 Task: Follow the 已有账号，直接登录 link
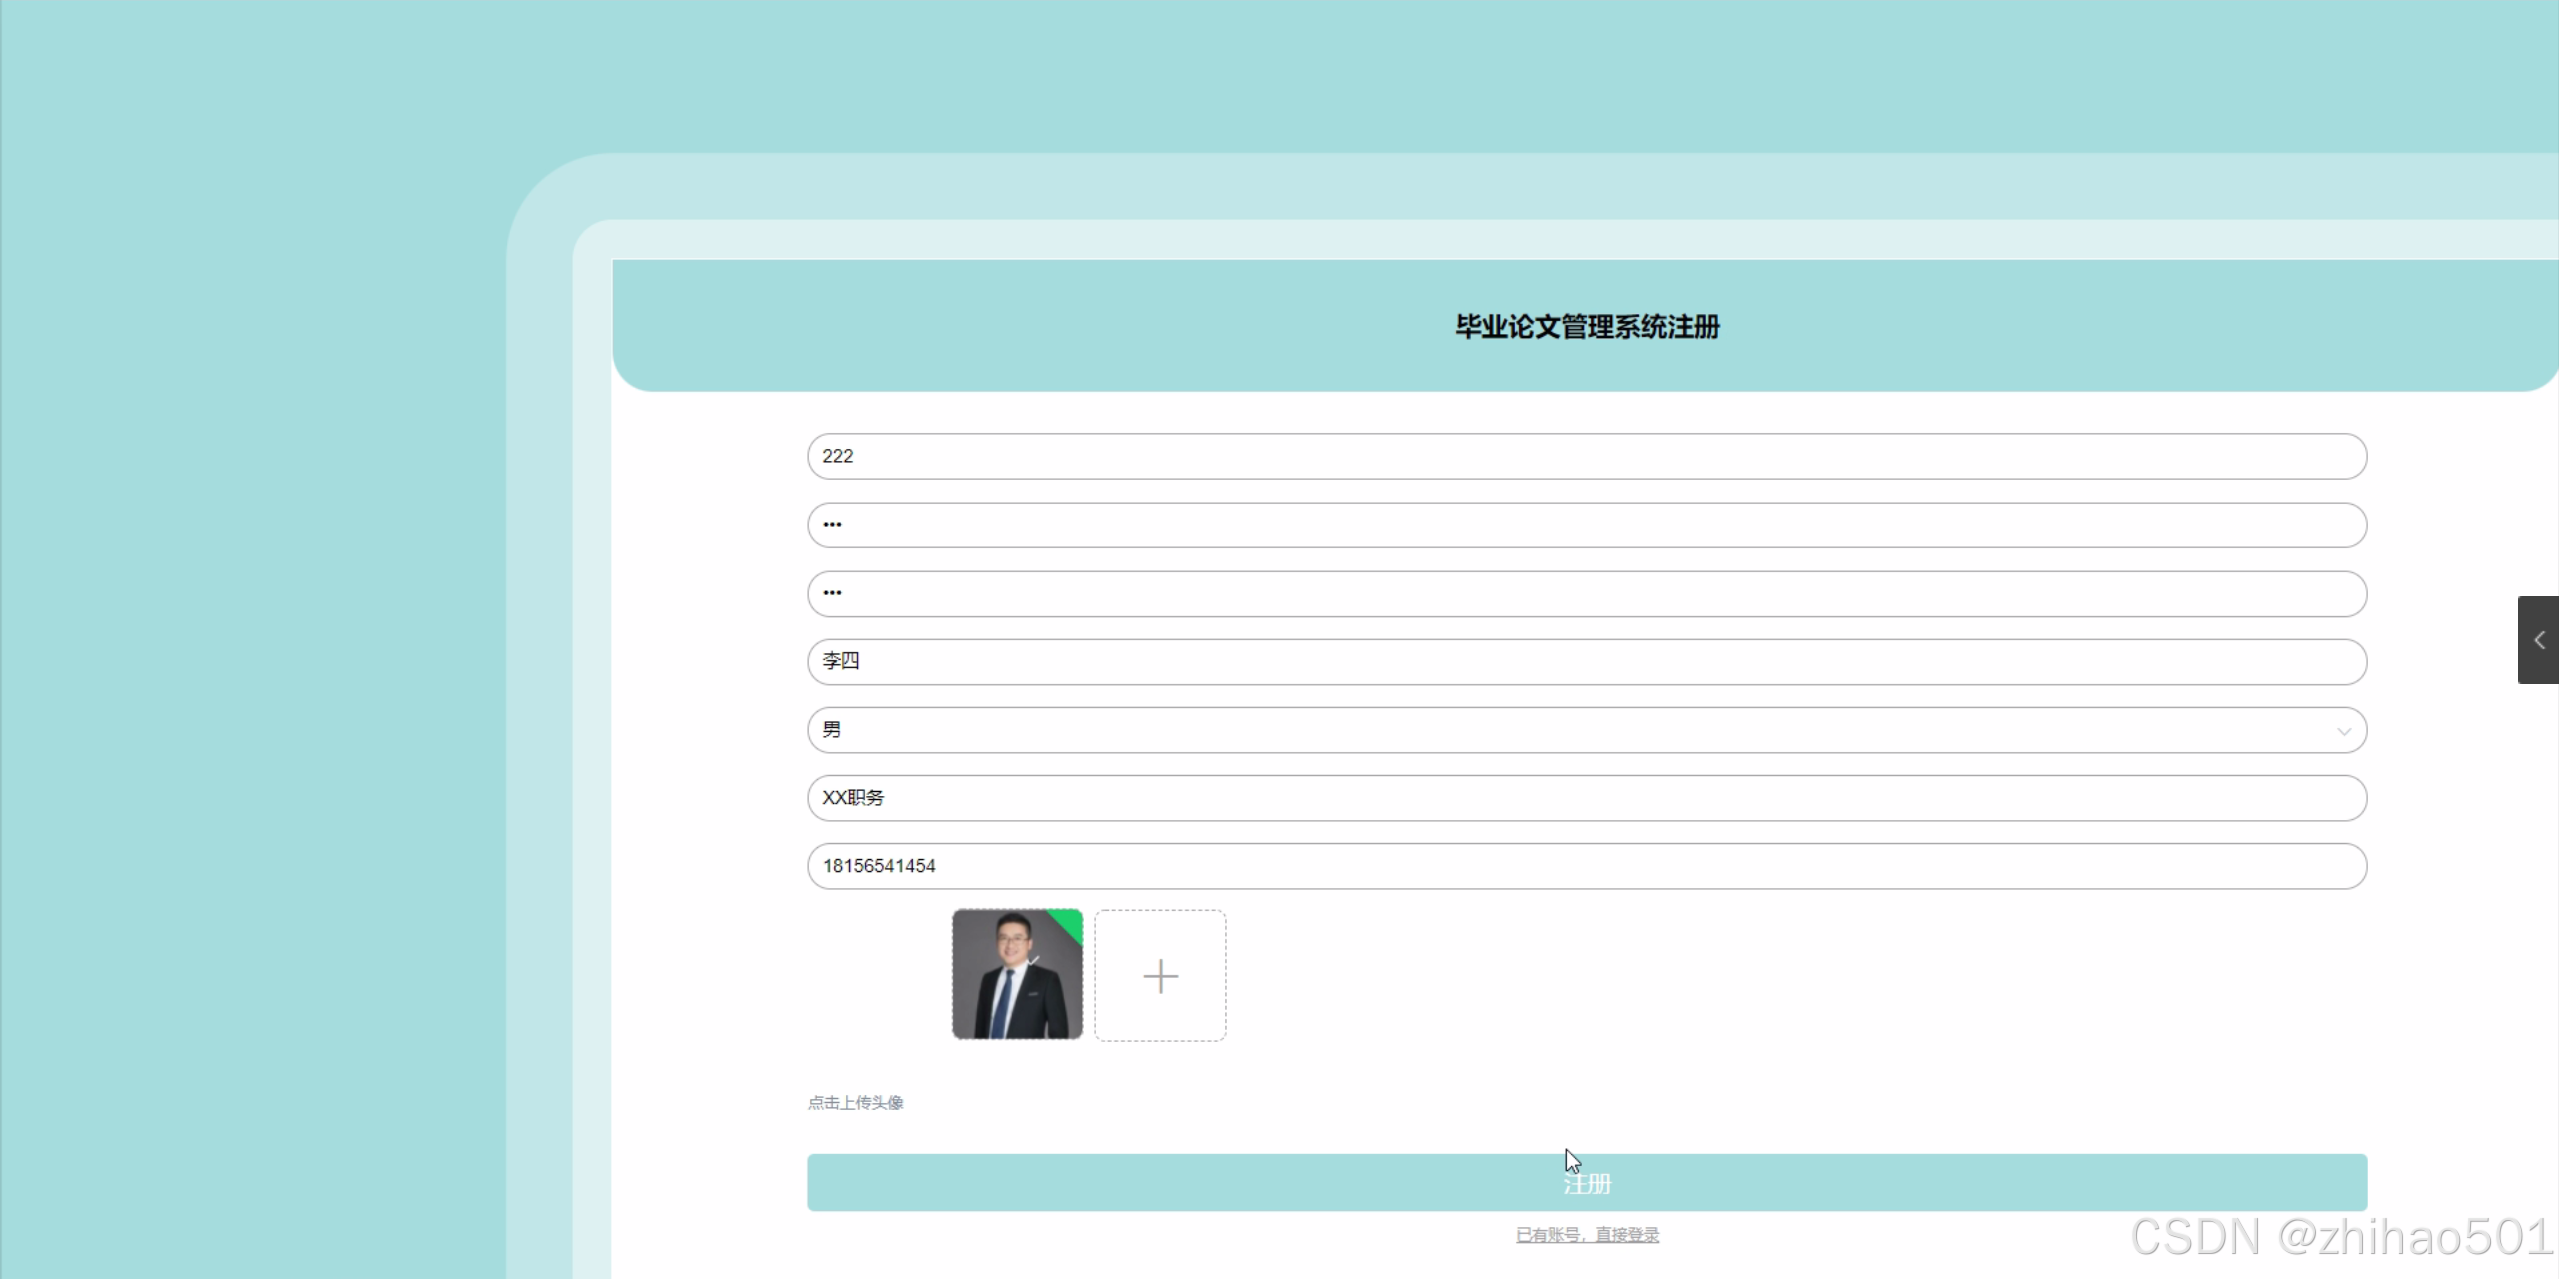1587,1235
